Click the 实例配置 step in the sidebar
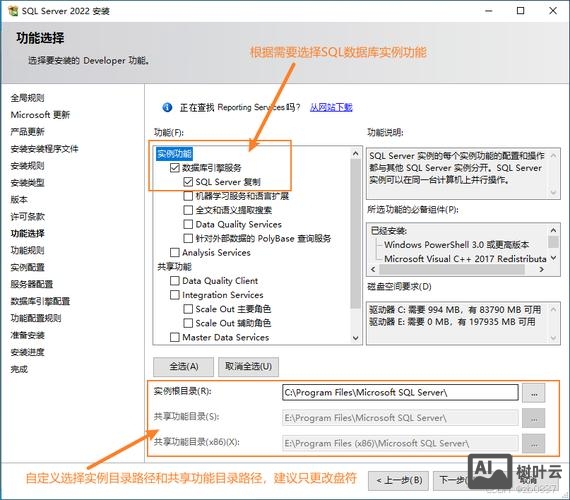Image resolution: width=570 pixels, height=500 pixels. 27,267
